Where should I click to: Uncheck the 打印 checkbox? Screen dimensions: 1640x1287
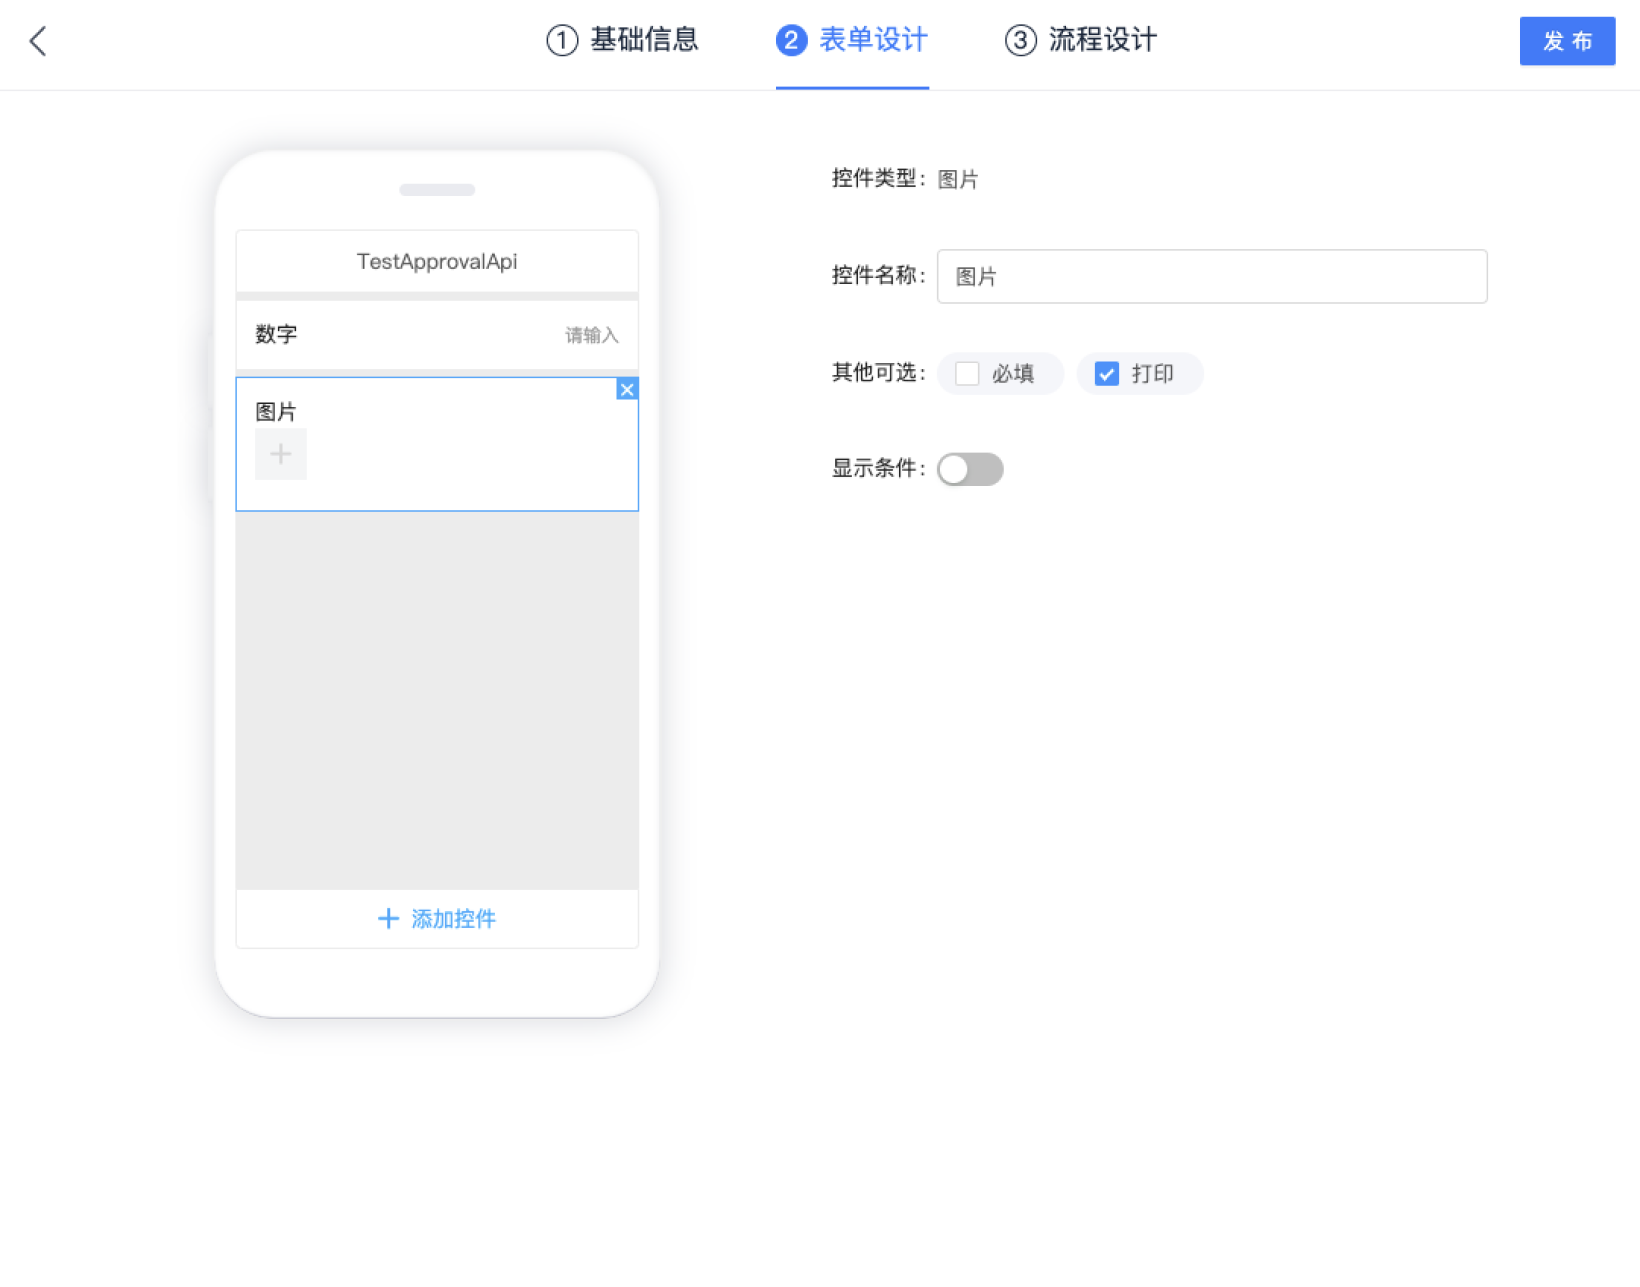pyautogui.click(x=1106, y=374)
